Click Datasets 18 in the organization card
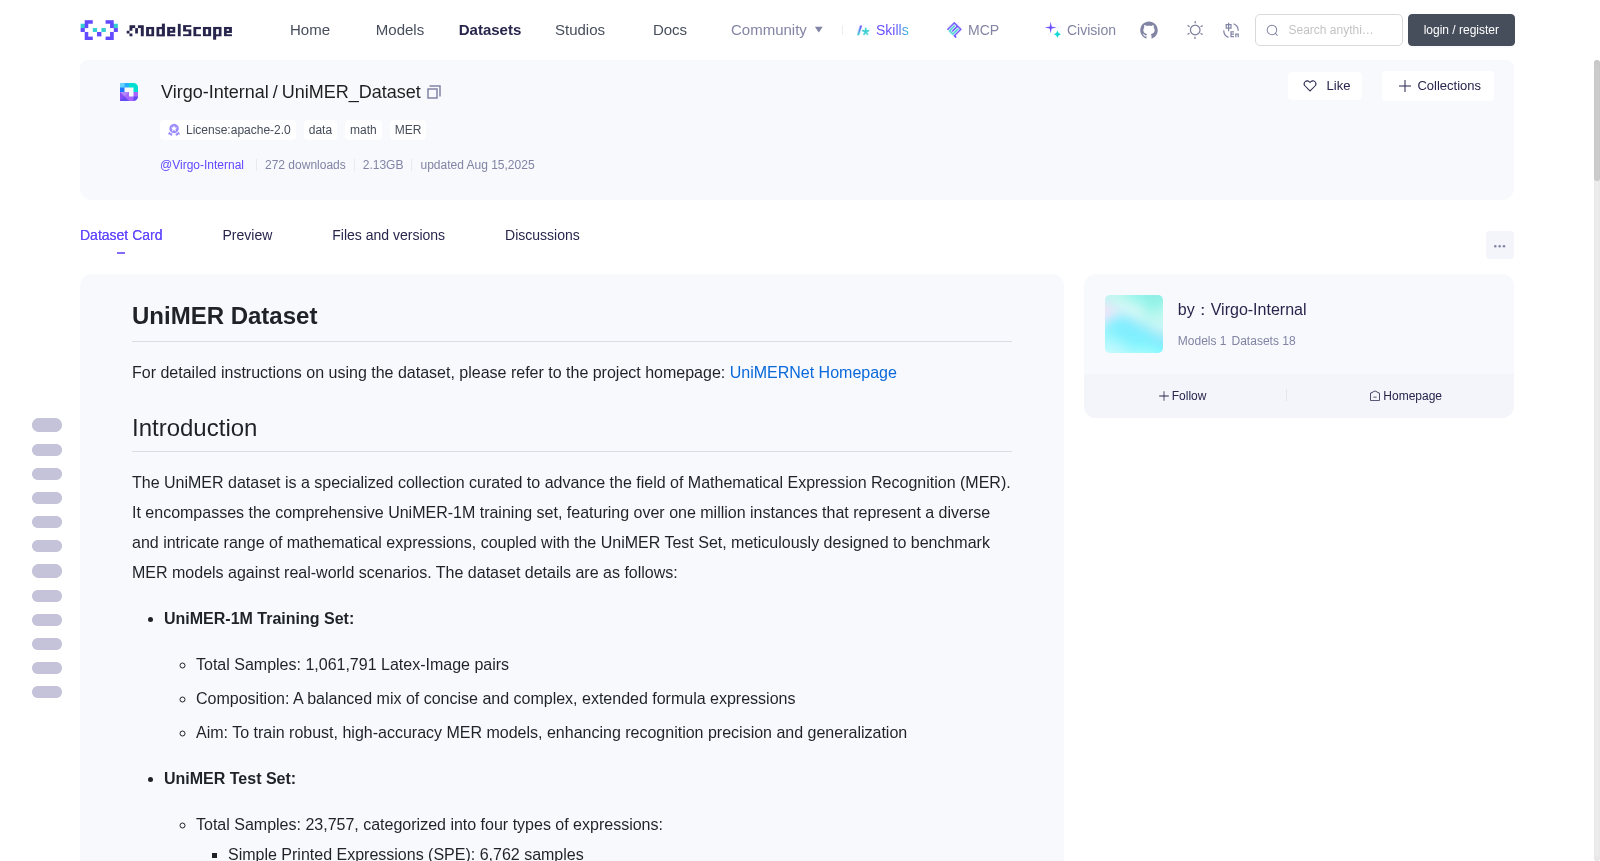 pyautogui.click(x=1263, y=341)
